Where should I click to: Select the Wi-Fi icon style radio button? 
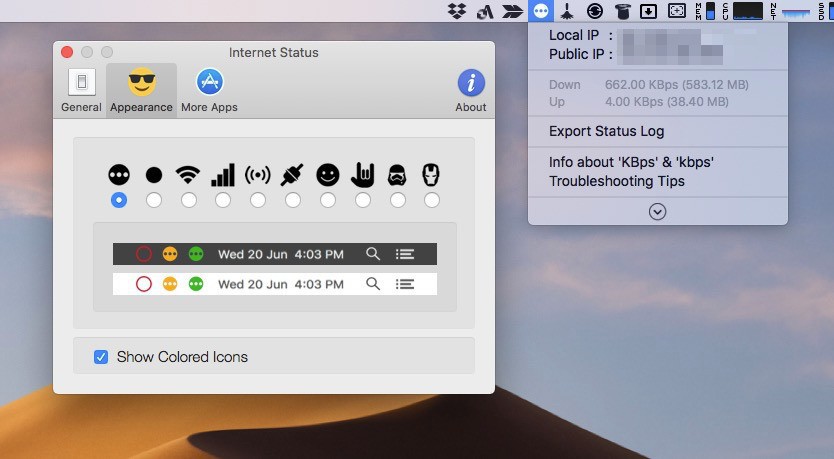188,201
